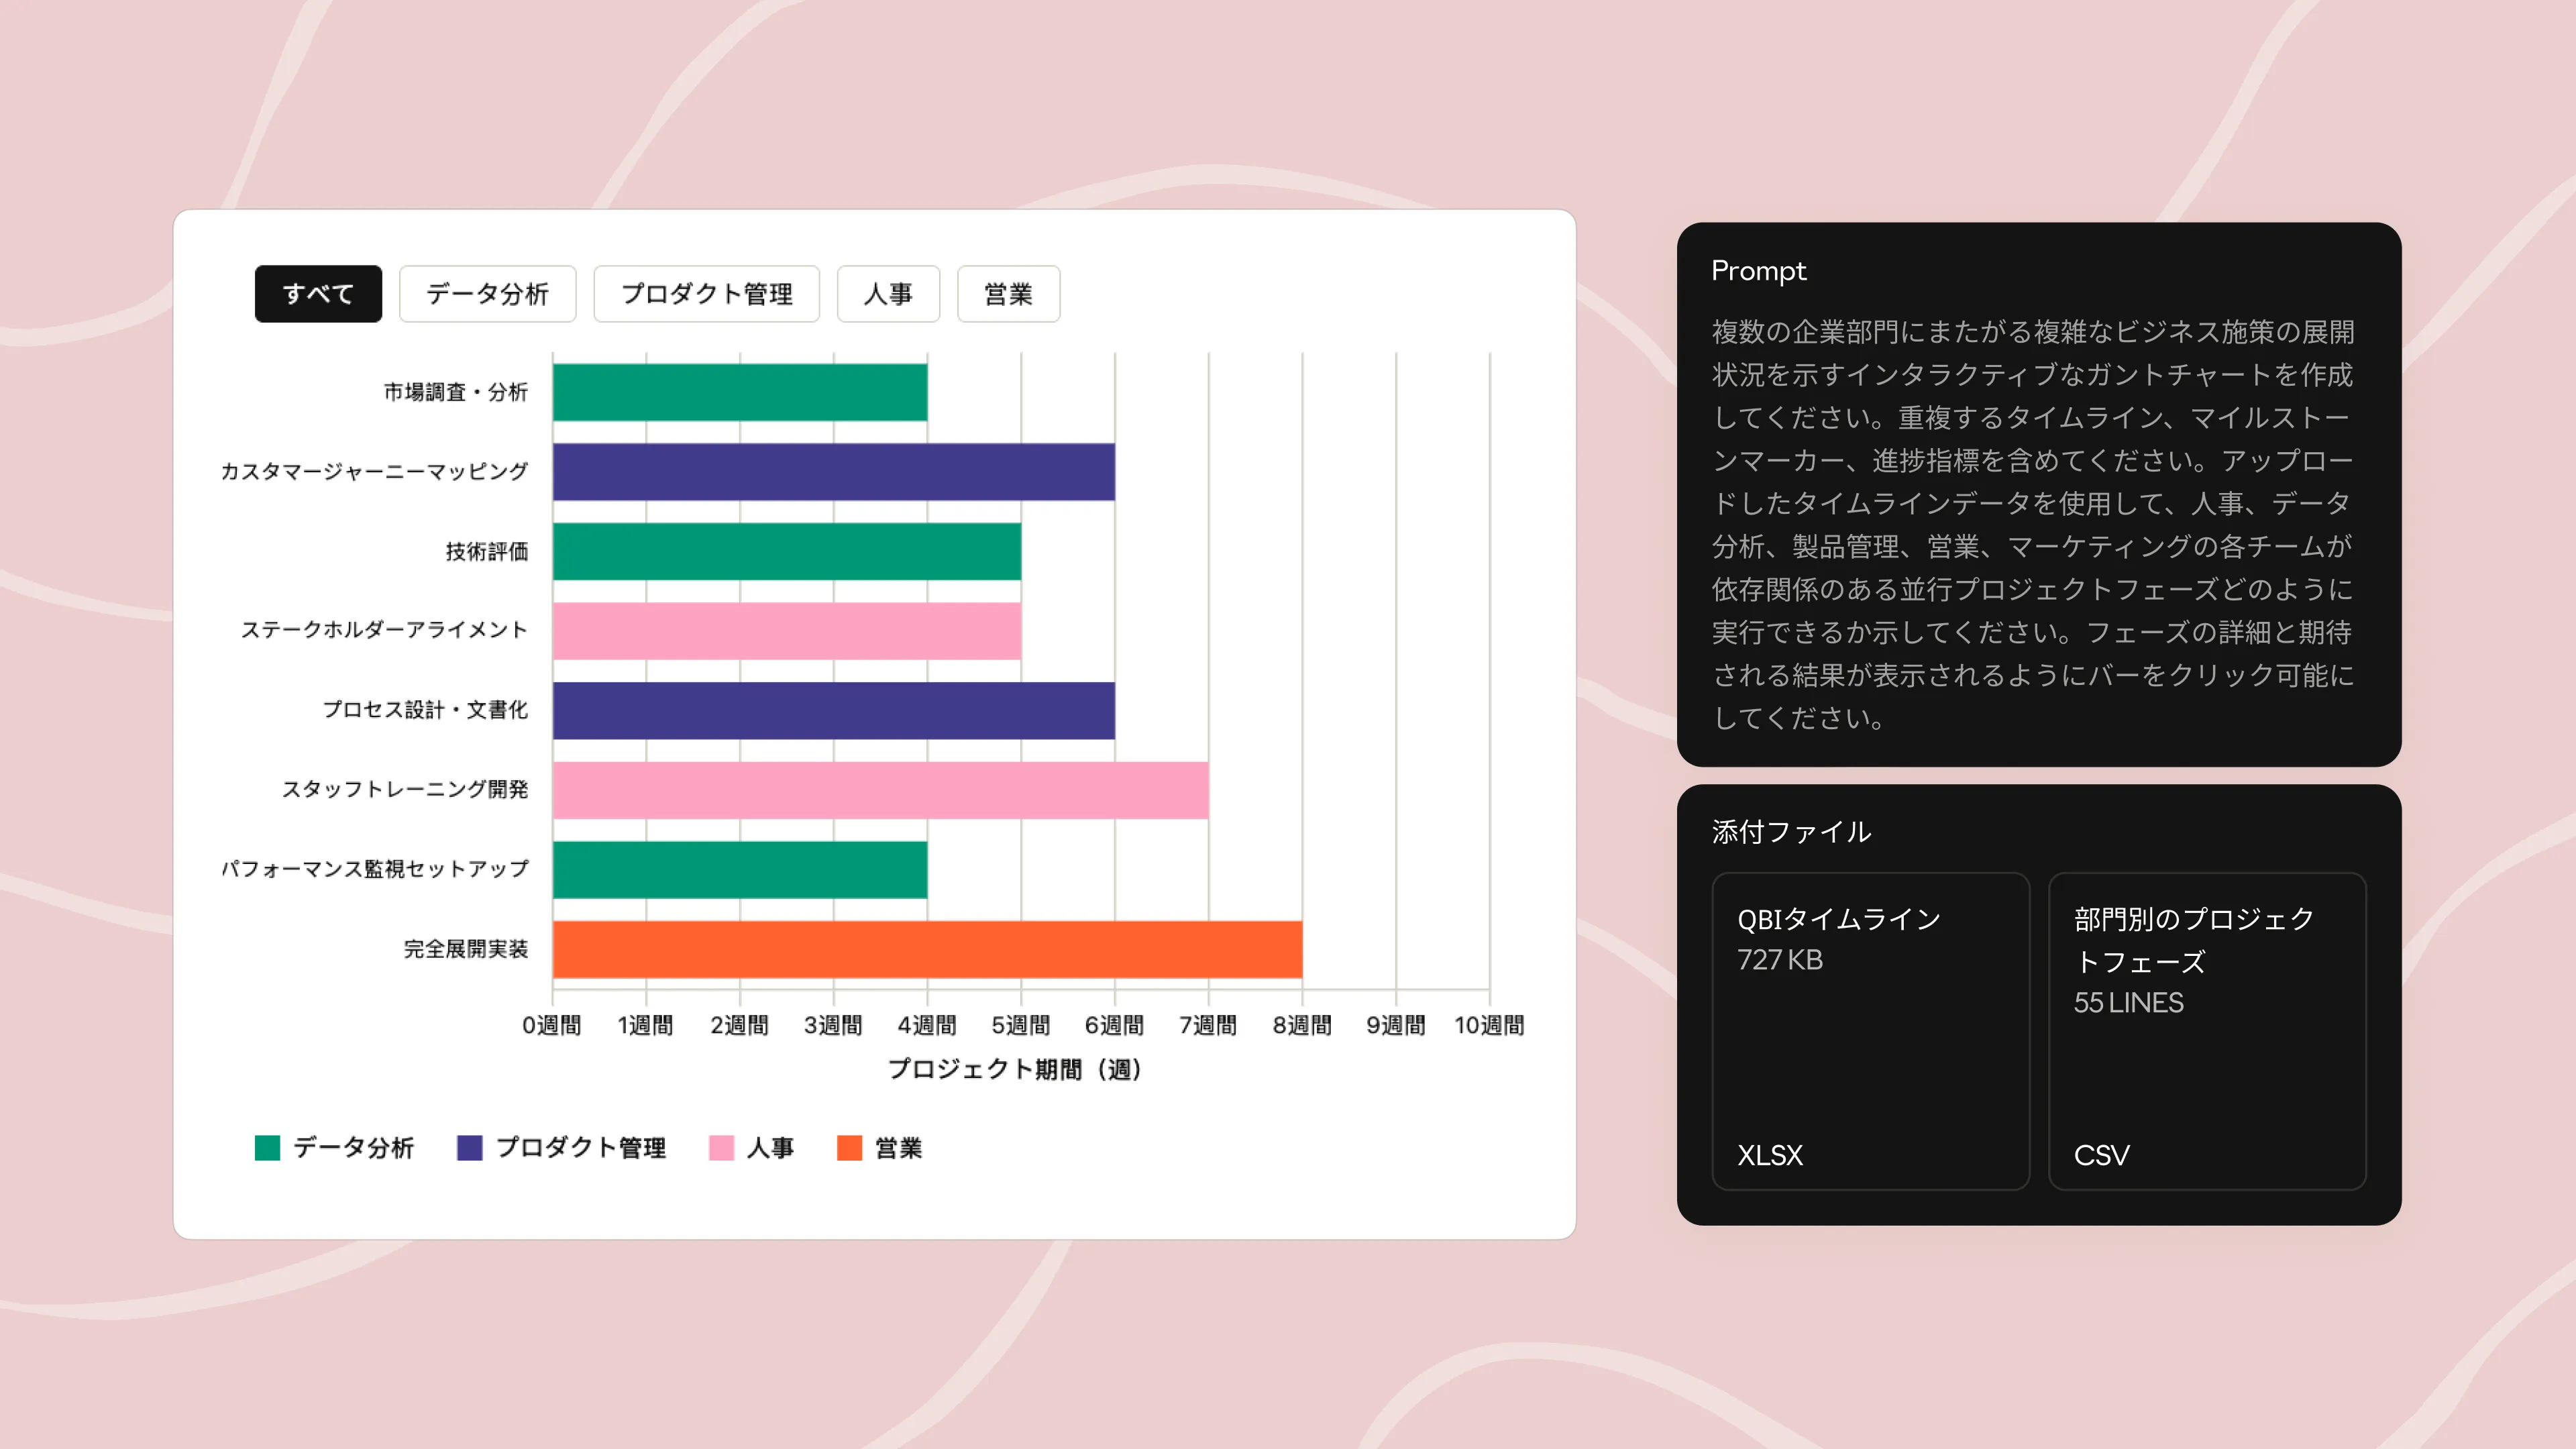This screenshot has height=1449, width=2576.
Task: Click the Prompt panel heading
Action: 1758,271
